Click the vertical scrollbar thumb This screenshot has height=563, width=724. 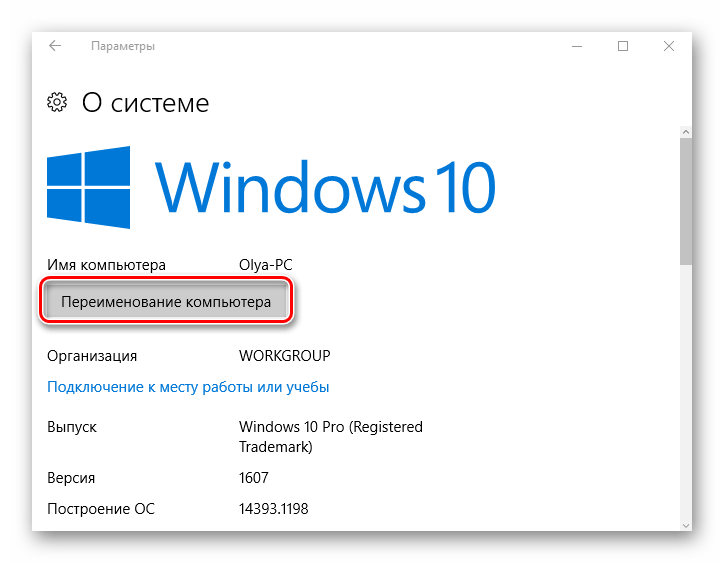686,201
